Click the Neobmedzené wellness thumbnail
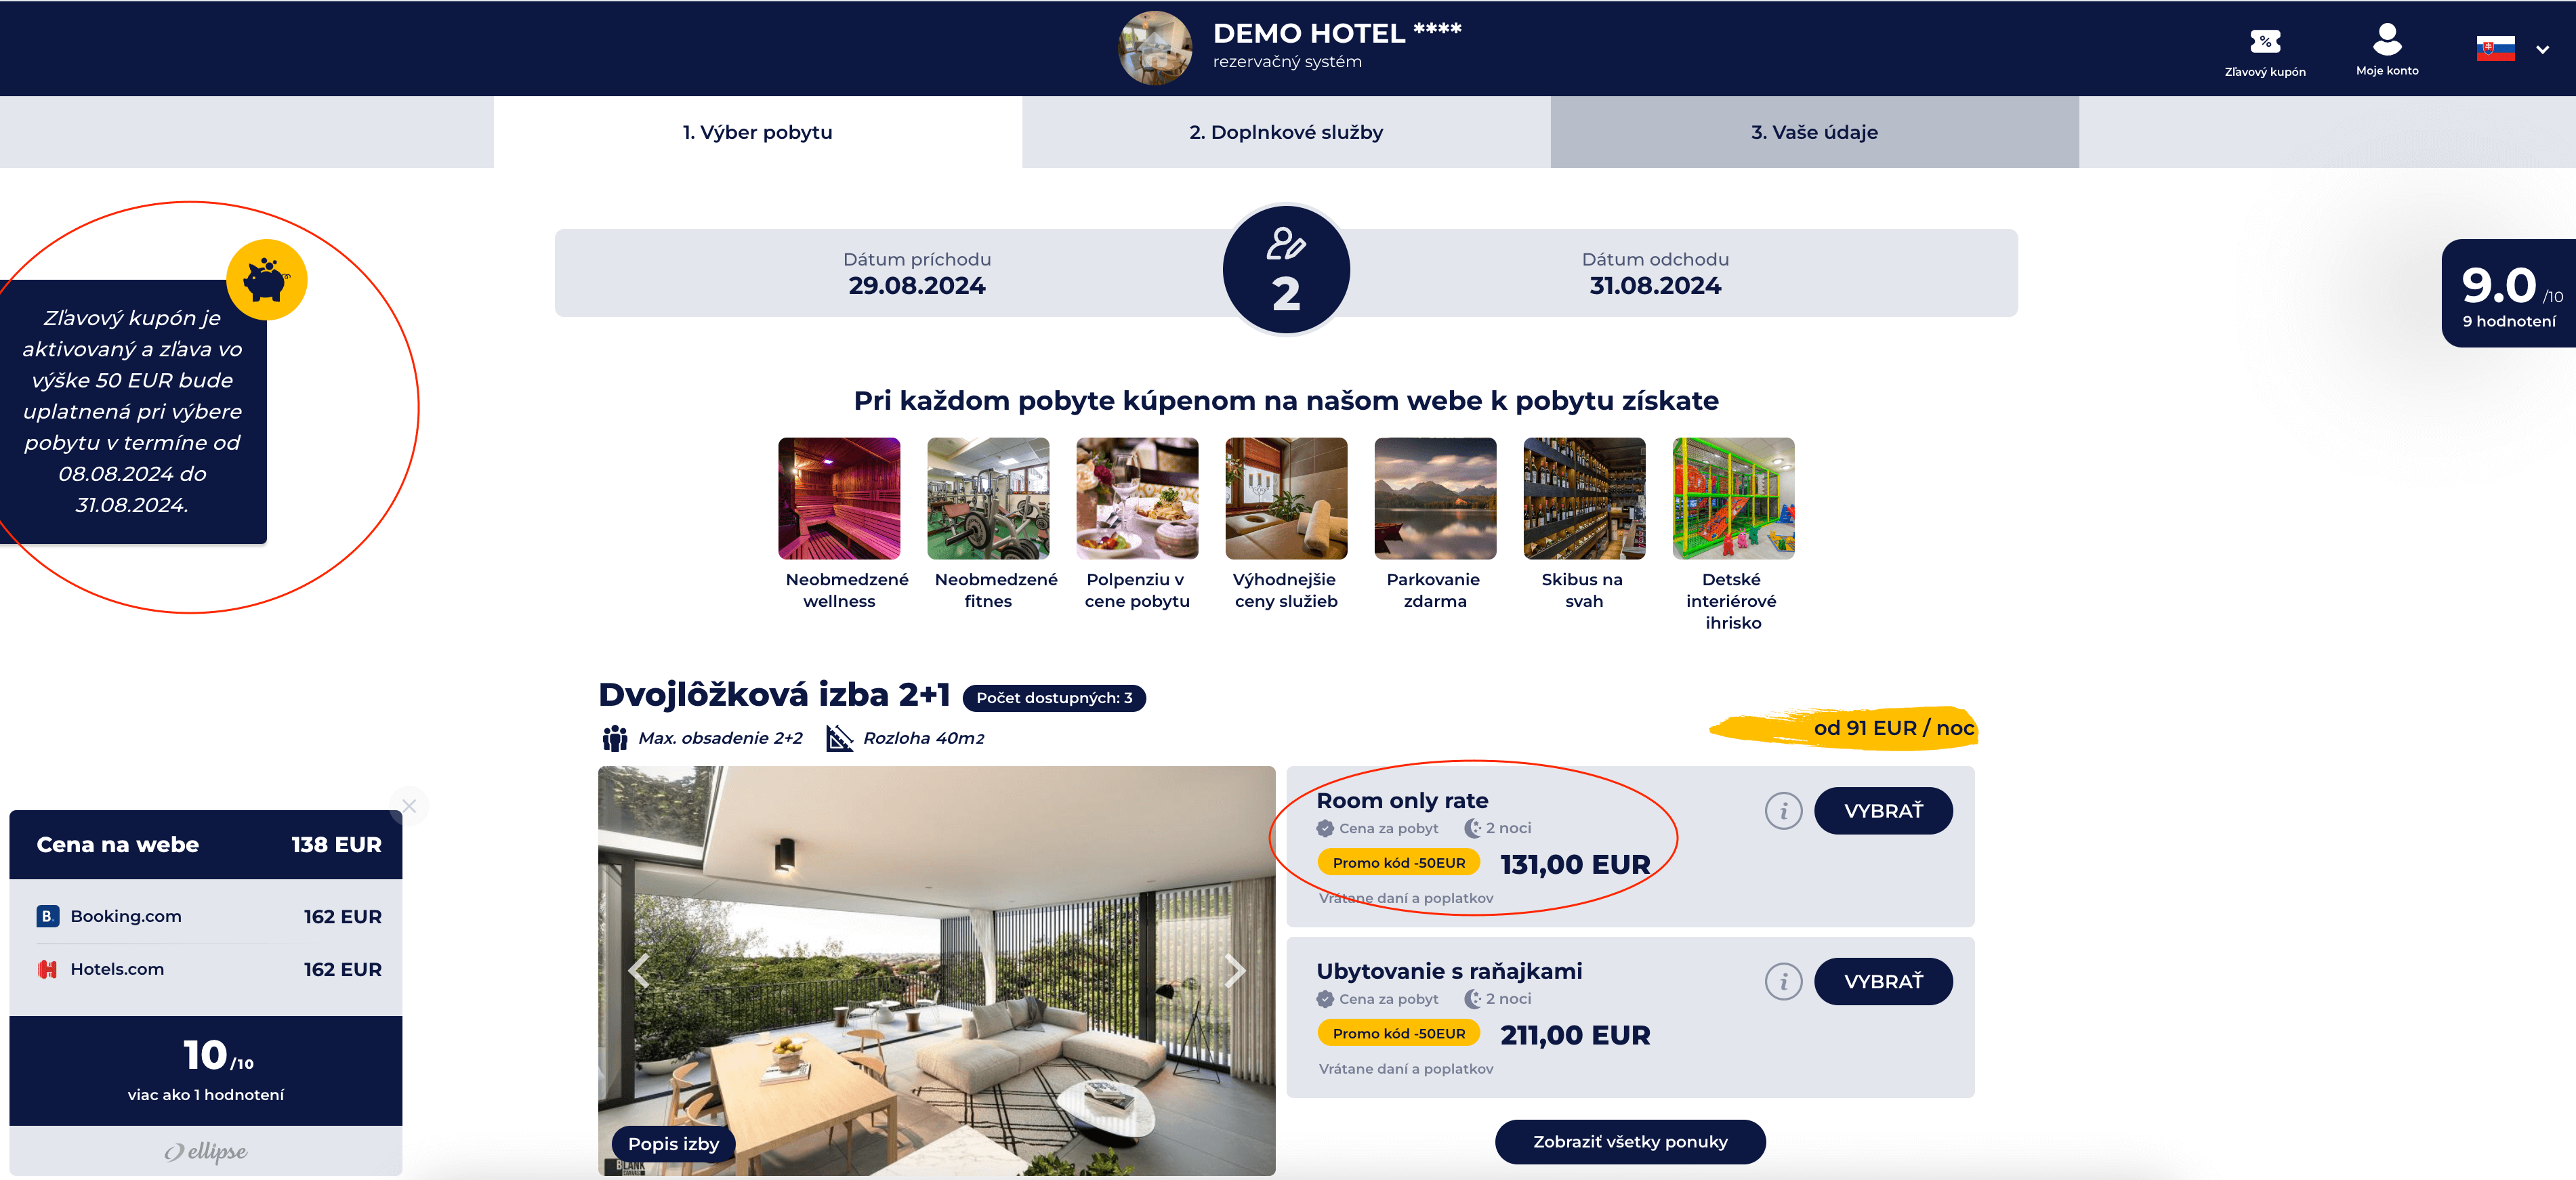 (x=839, y=498)
